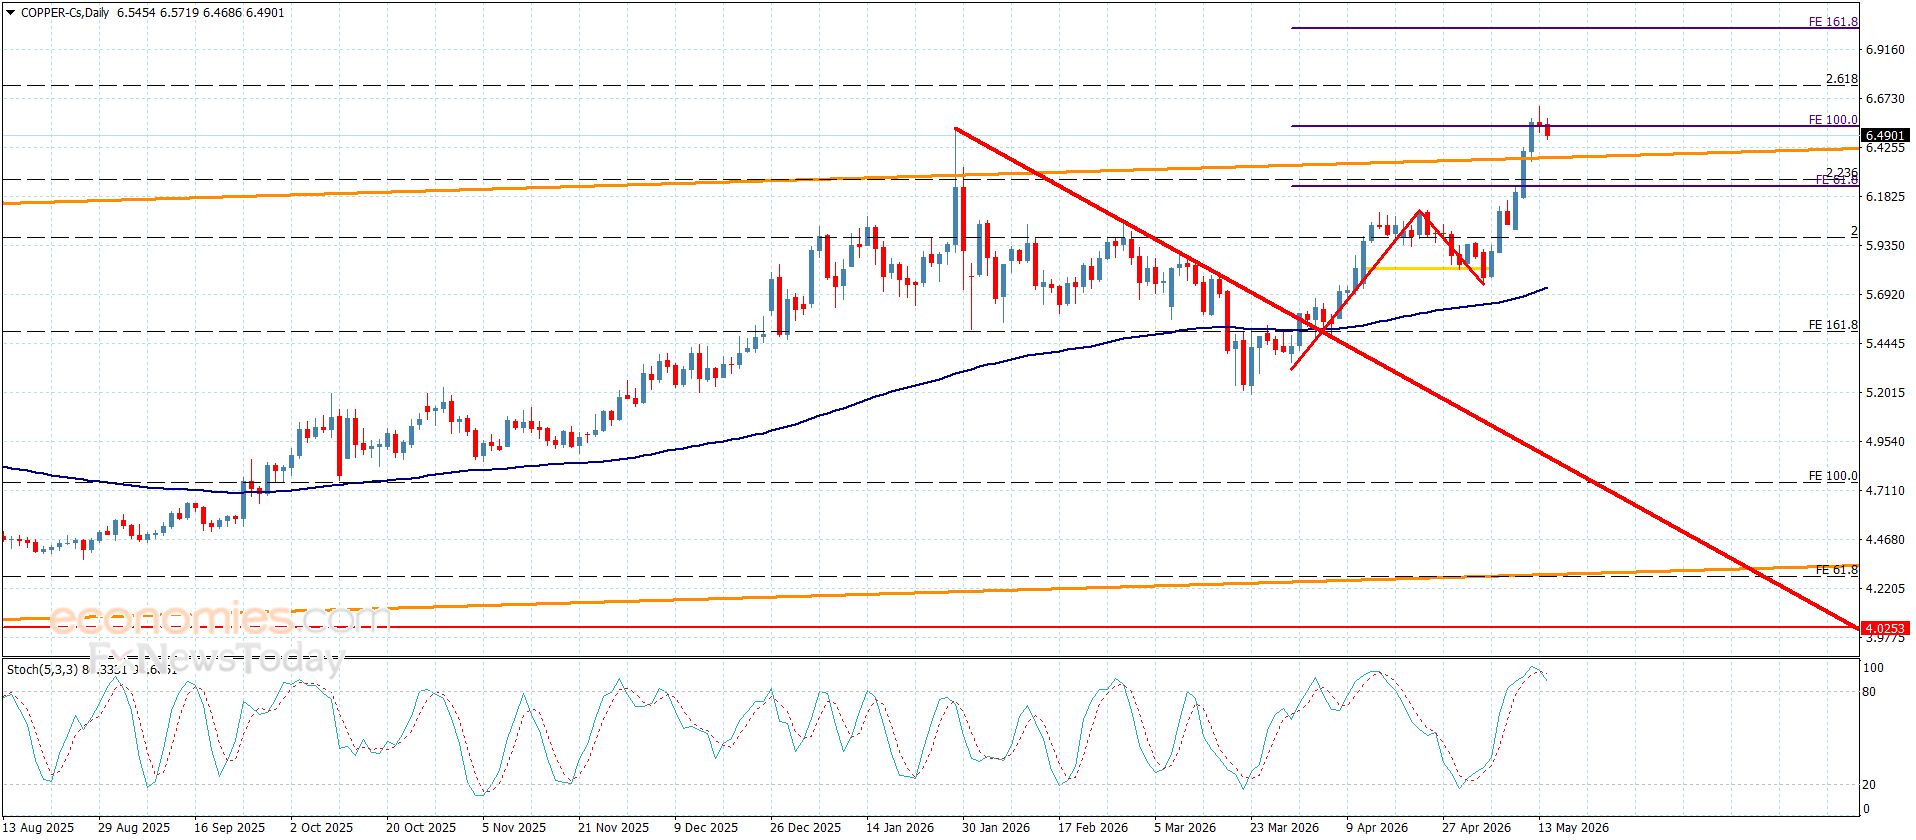The image size is (1916, 840).
Task: Click the 6.1825 price axis value
Action: [x=1885, y=197]
